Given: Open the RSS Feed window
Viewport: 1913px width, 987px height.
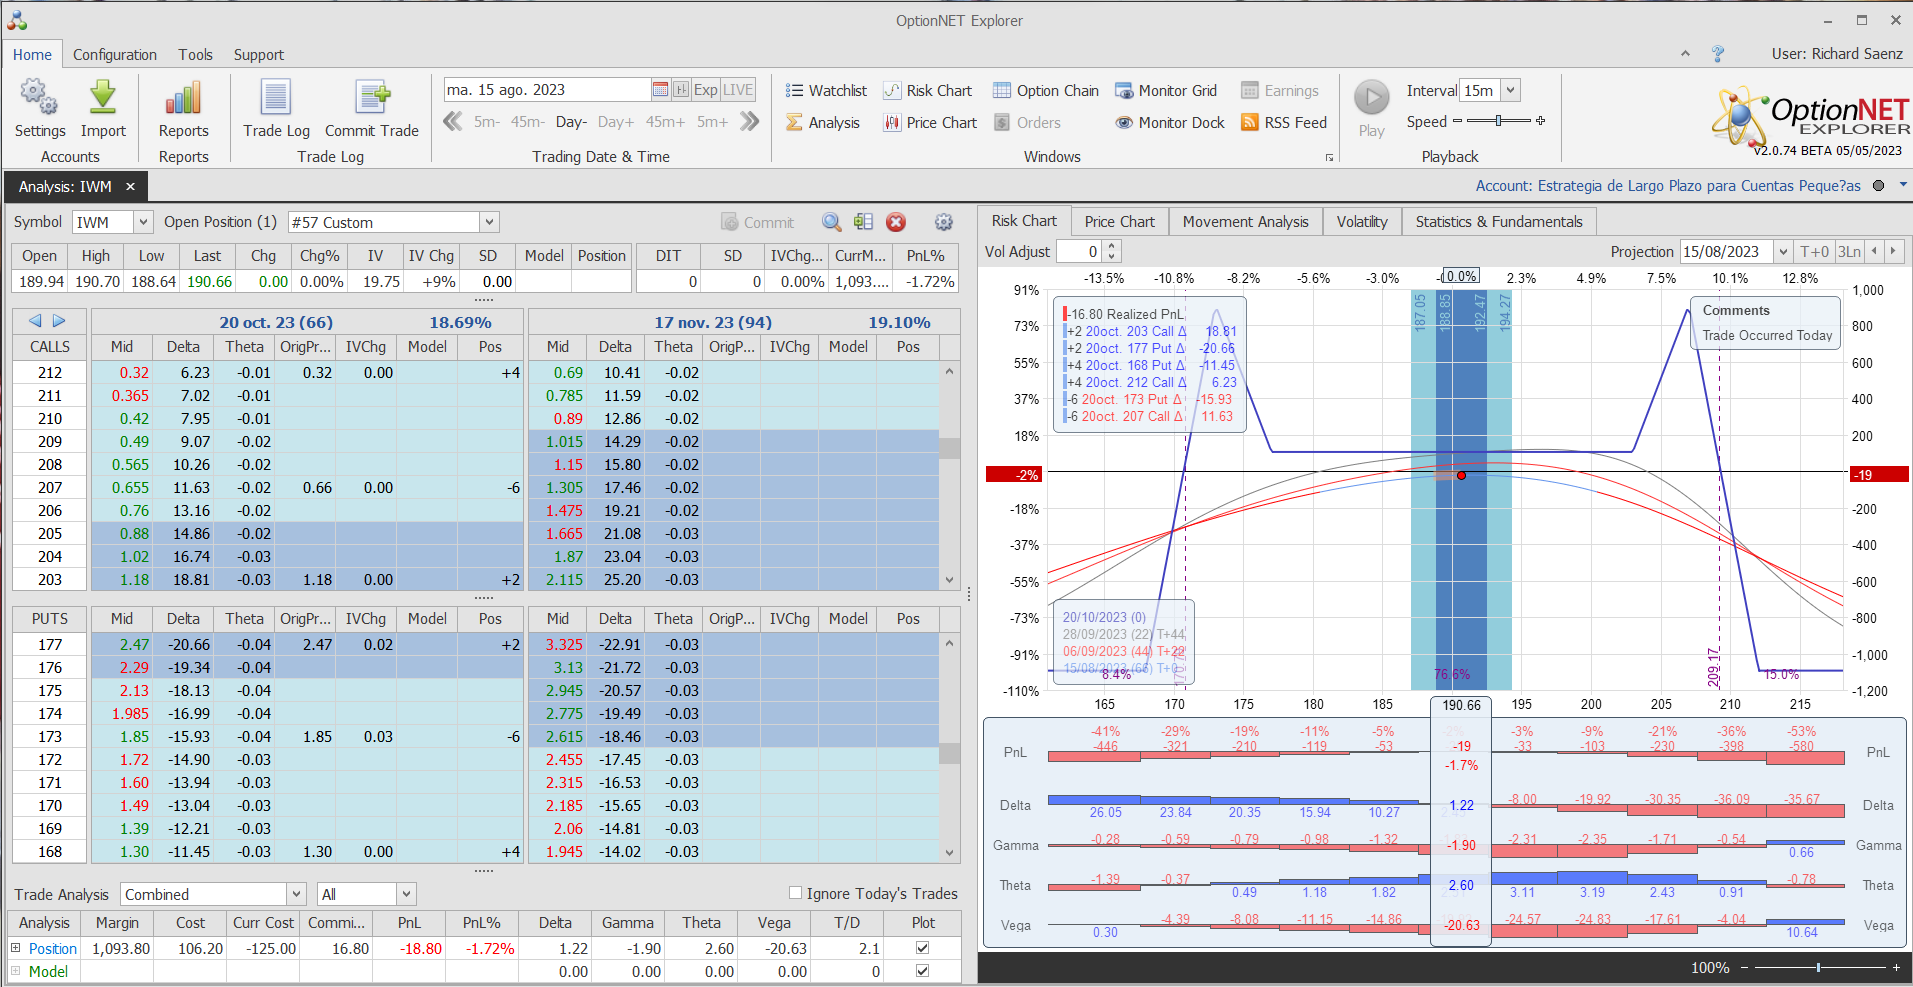Looking at the screenshot, I should tap(1284, 123).
